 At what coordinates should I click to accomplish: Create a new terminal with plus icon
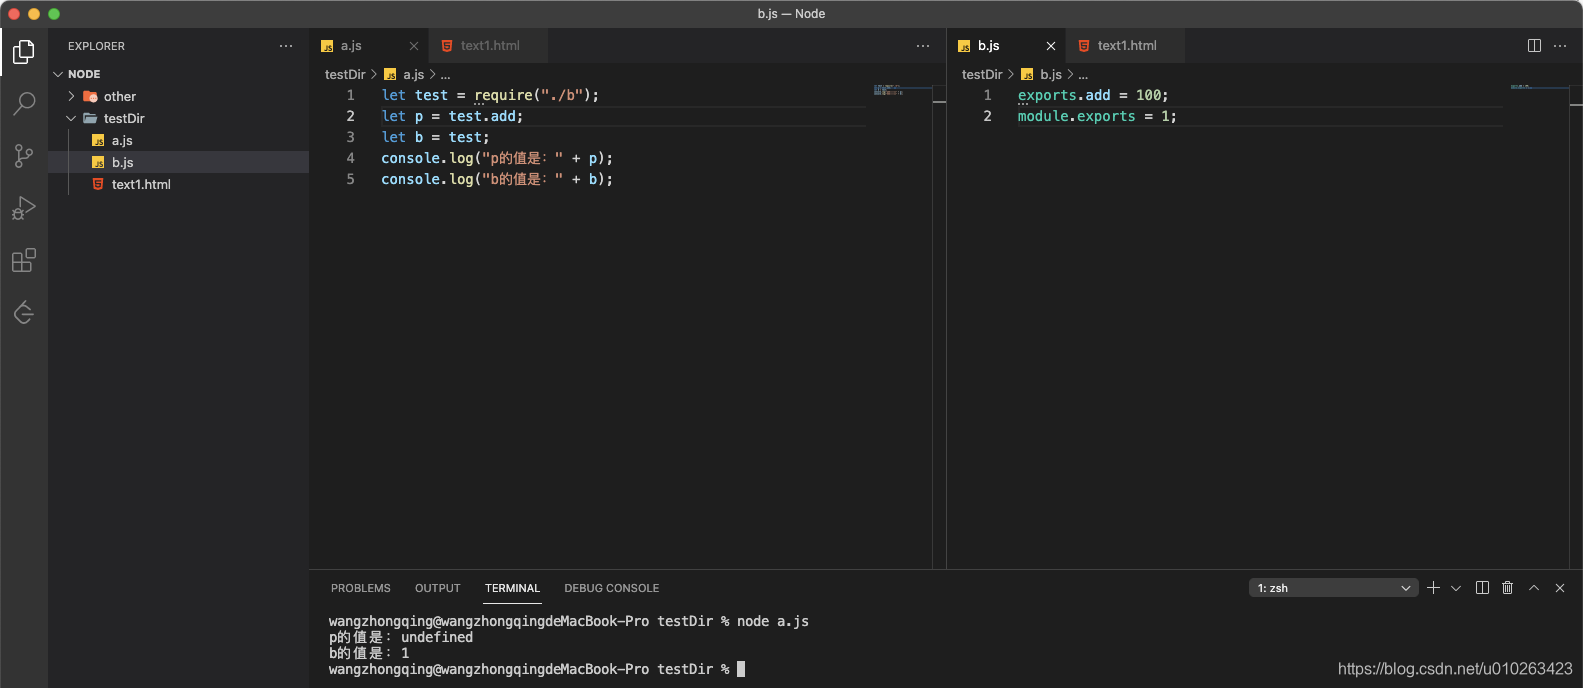coord(1433,588)
